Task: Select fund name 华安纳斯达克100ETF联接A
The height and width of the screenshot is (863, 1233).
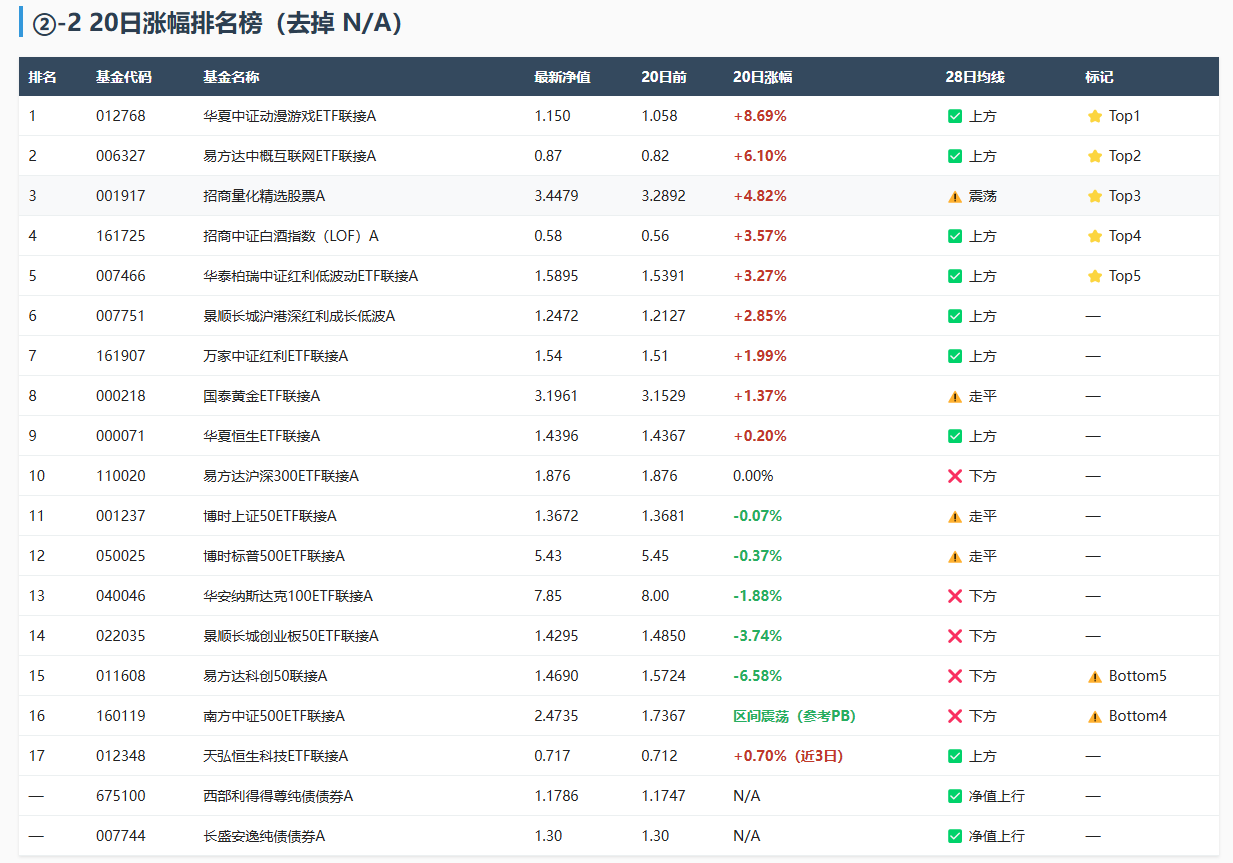Action: (288, 596)
